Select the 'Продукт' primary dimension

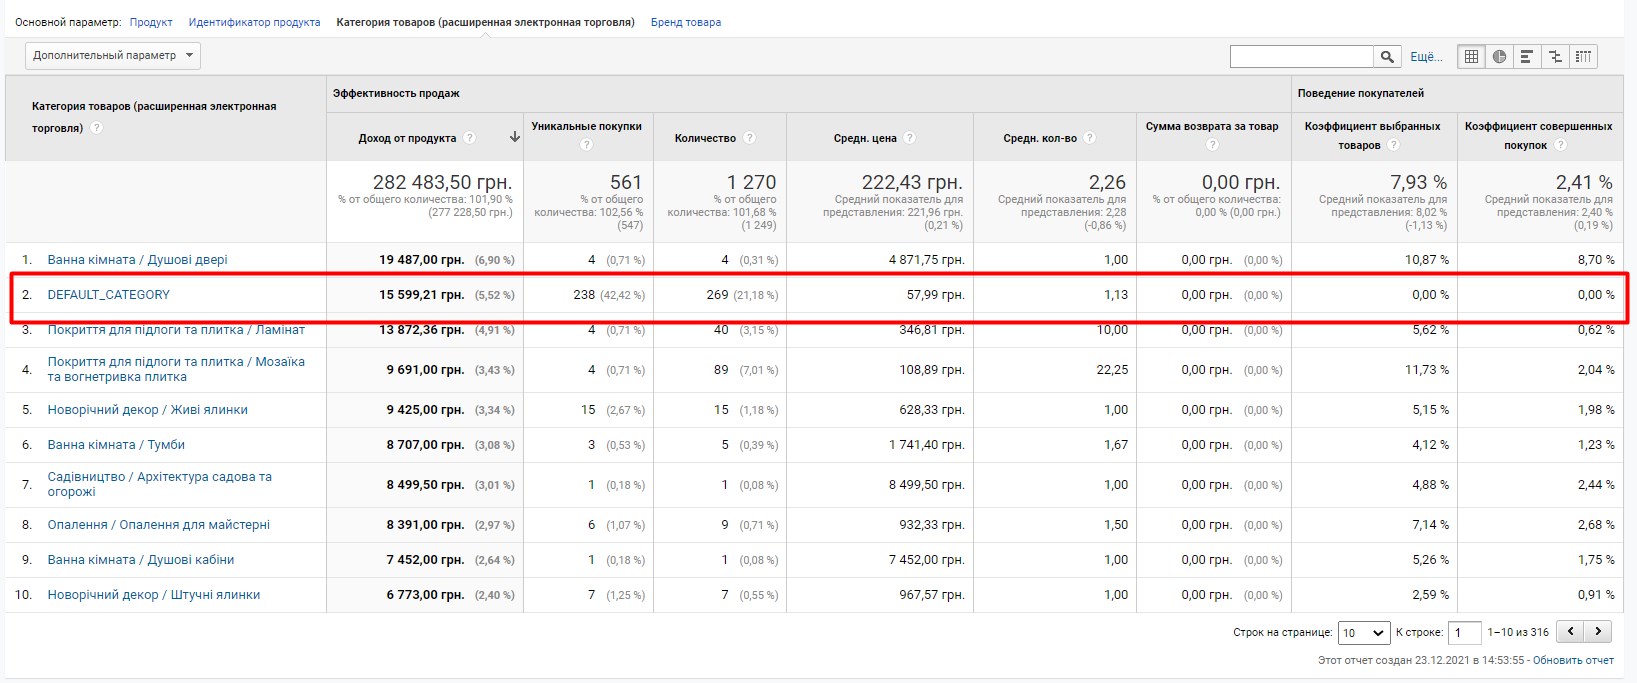(x=151, y=22)
